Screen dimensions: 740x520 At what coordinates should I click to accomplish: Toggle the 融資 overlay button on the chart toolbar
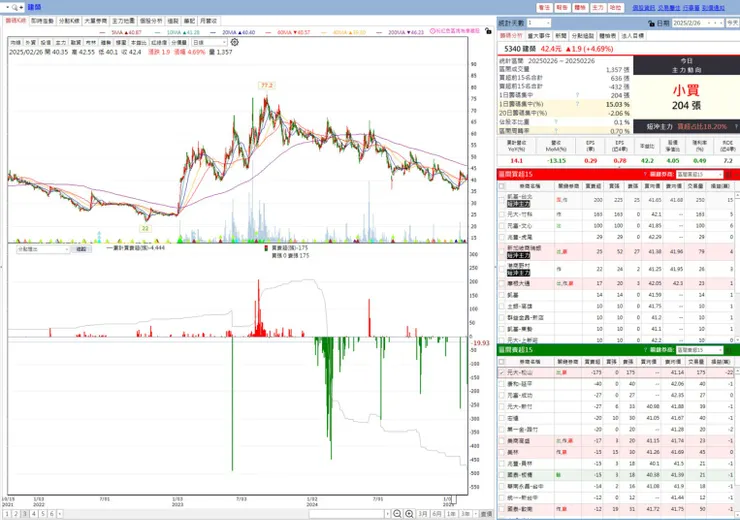[x=76, y=42]
